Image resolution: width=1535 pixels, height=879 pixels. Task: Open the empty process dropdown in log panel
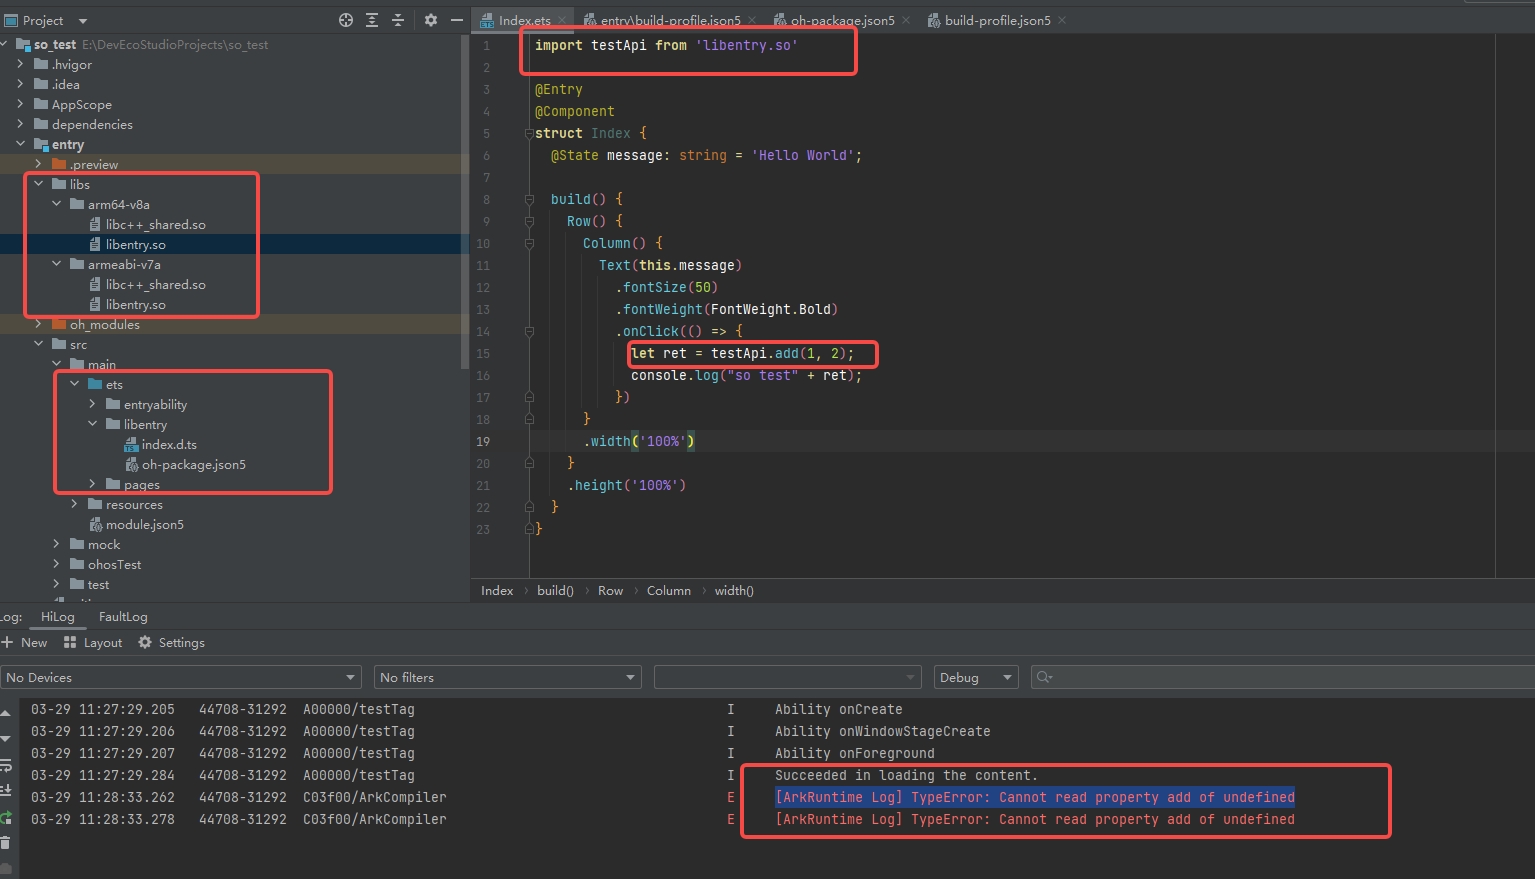787,677
